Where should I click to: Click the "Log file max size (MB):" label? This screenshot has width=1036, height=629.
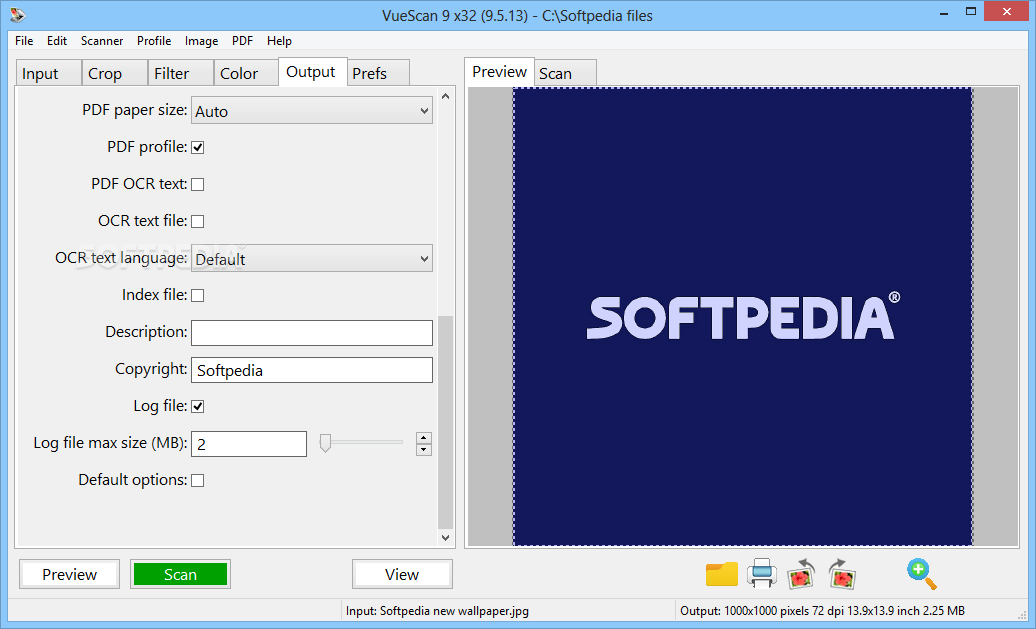pos(110,443)
